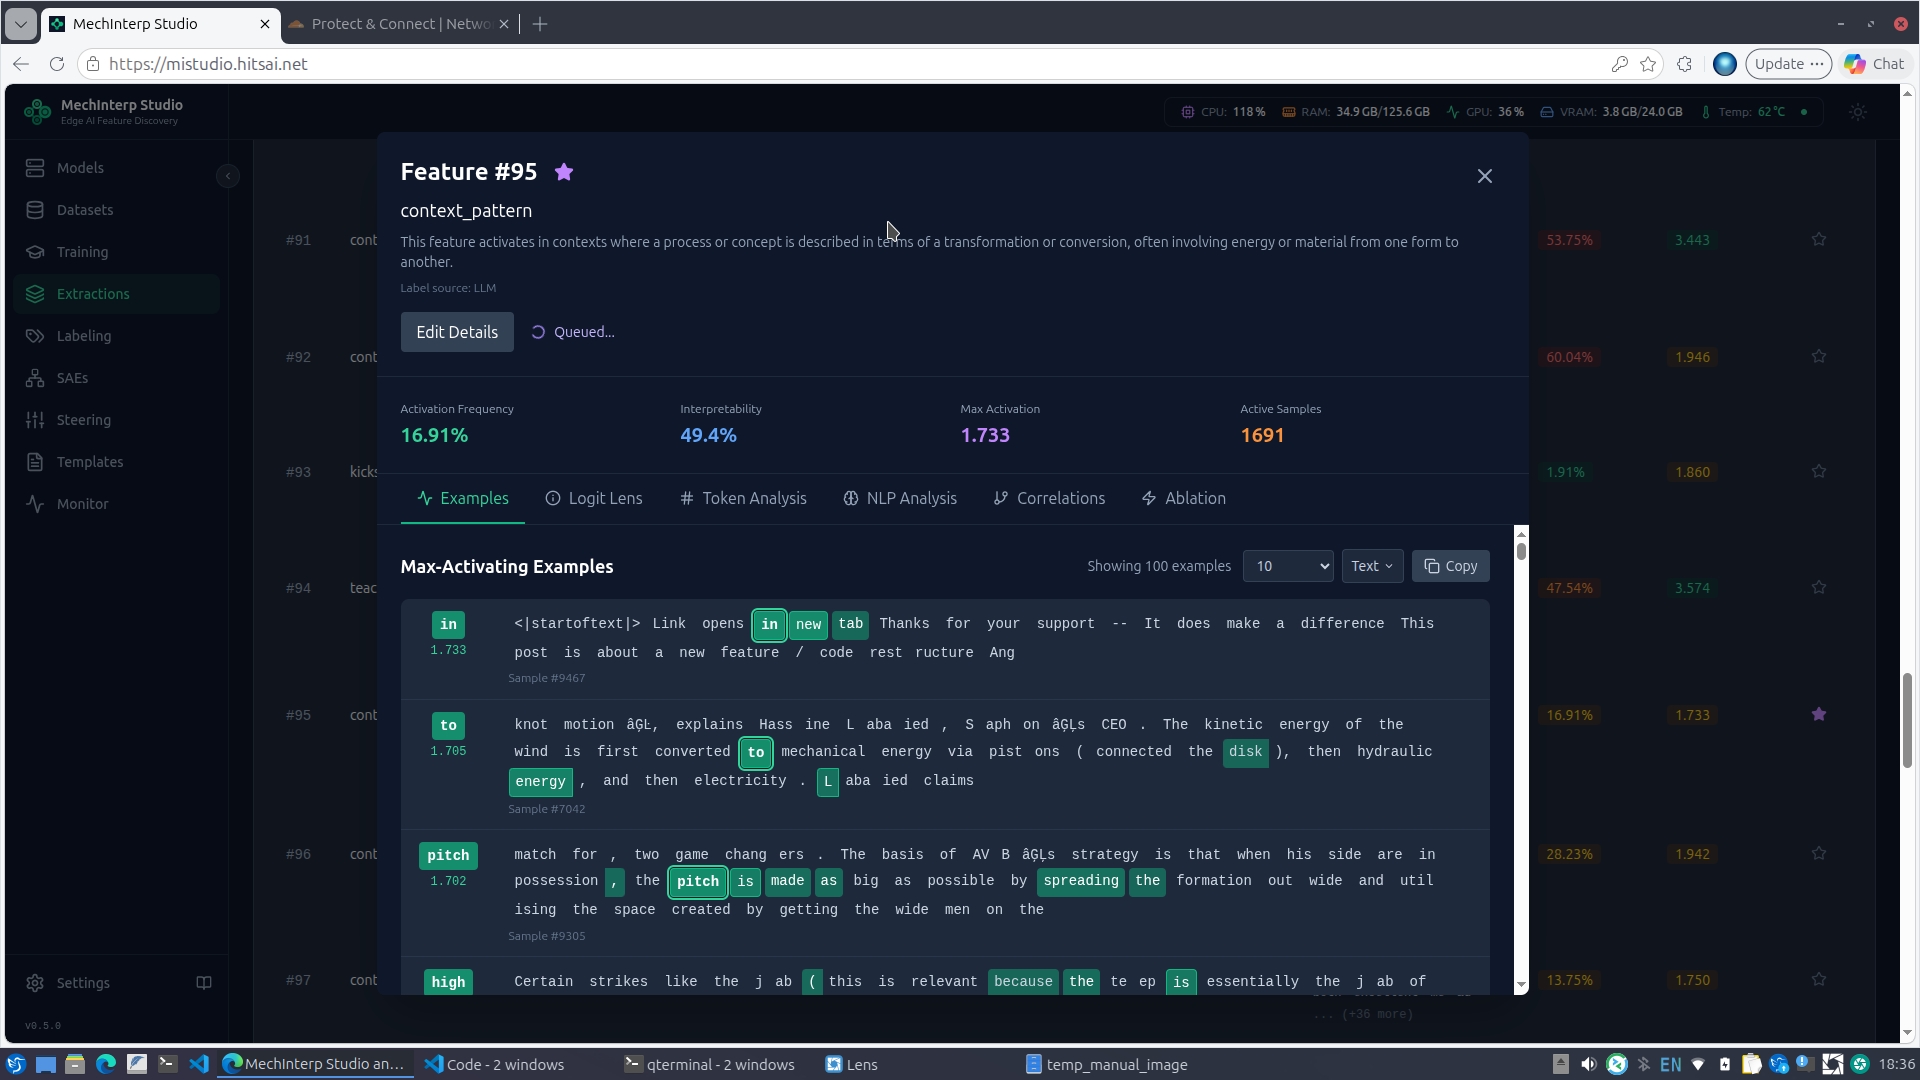1920x1080 pixels.
Task: Star feature row #93
Action: coord(1819,472)
